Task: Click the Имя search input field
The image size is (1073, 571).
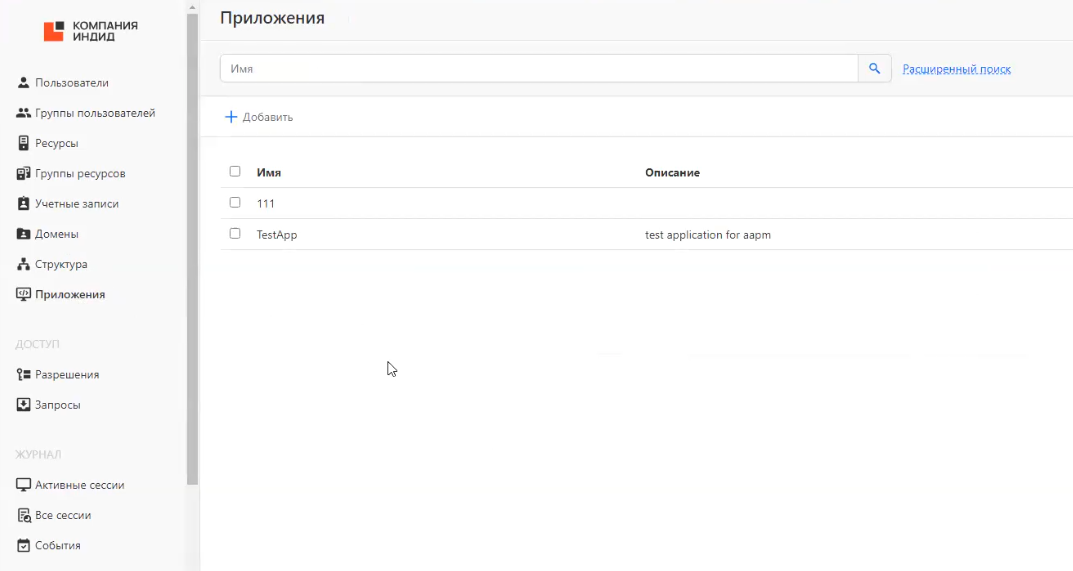Action: 538,68
